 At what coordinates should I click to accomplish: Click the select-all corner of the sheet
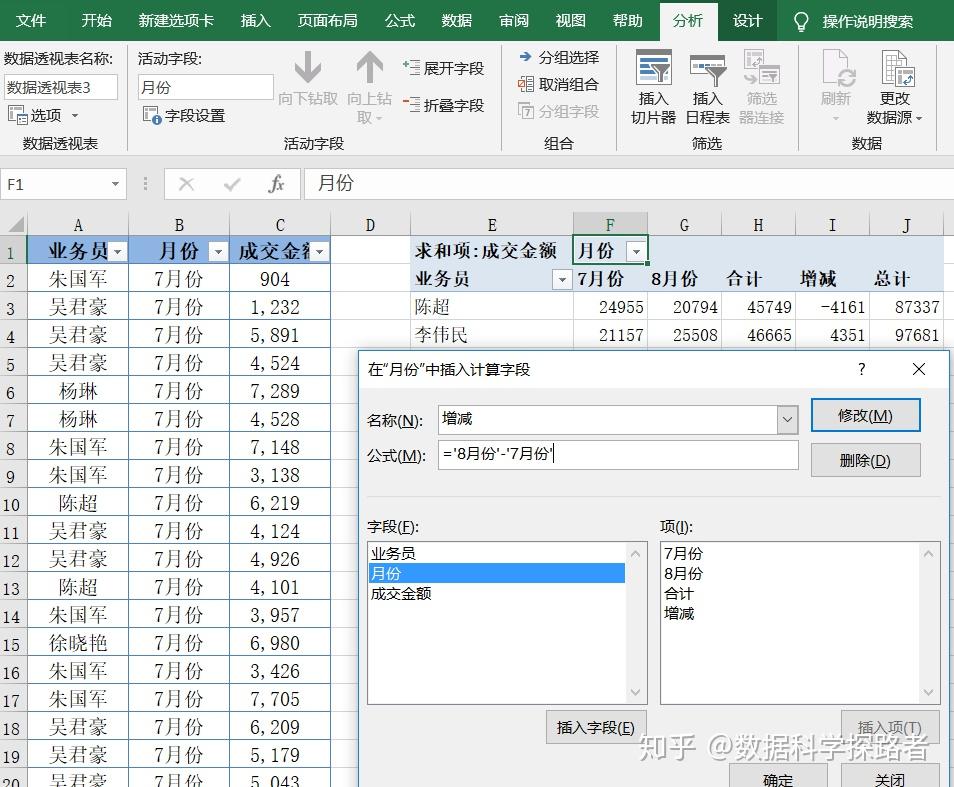tap(13, 224)
